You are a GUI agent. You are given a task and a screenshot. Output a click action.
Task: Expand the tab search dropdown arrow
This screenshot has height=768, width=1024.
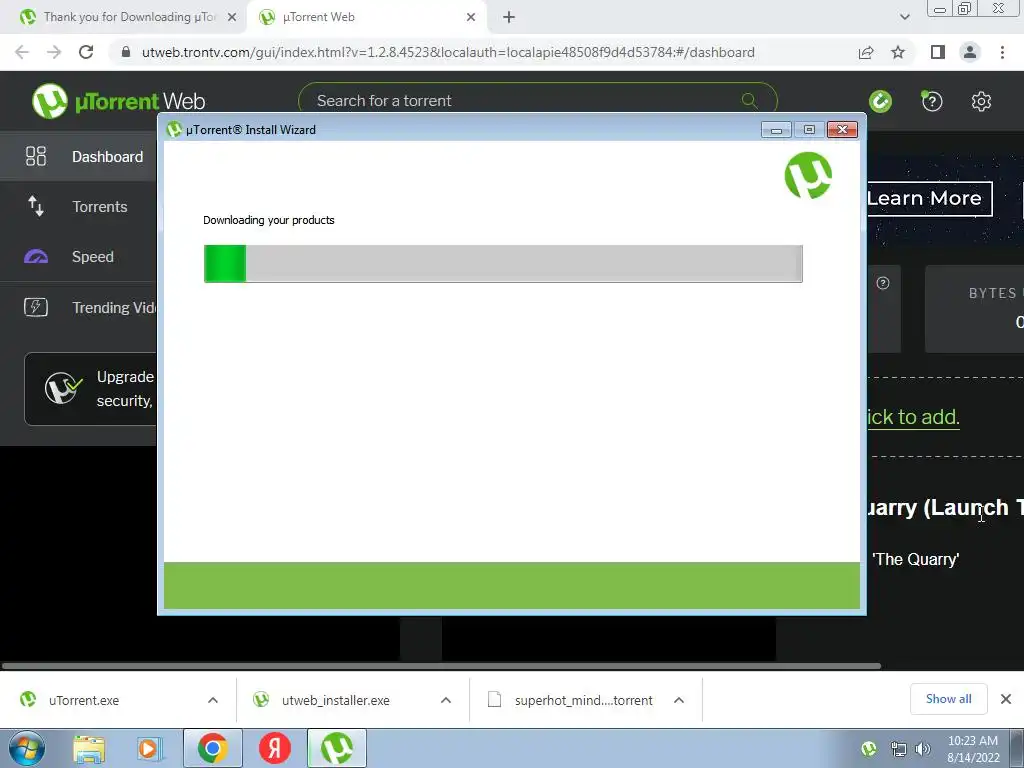click(904, 17)
